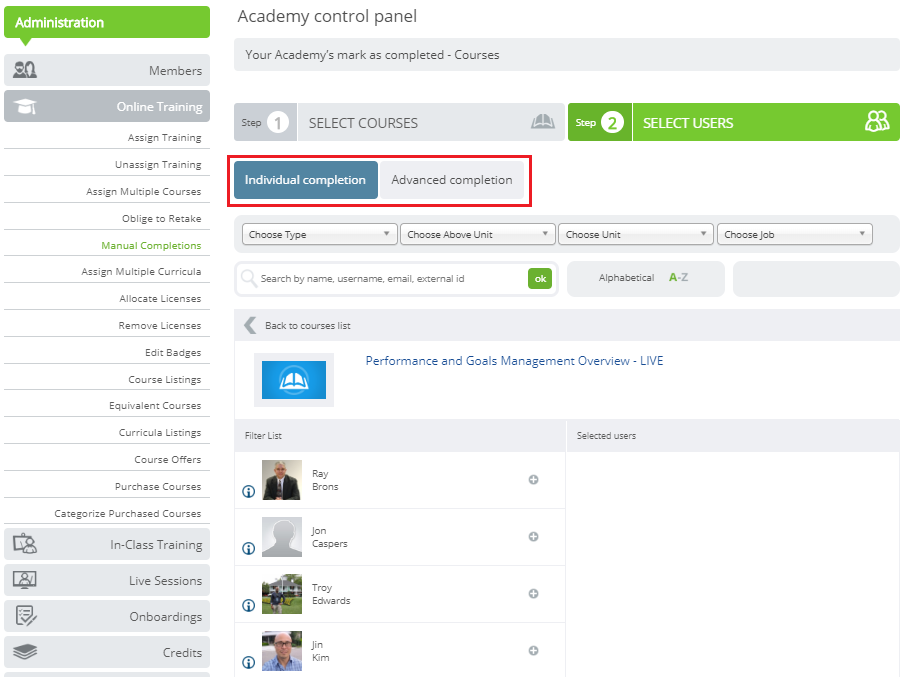Open info icon for Ray Brons
Image resolution: width=908 pixels, height=677 pixels.
248,492
